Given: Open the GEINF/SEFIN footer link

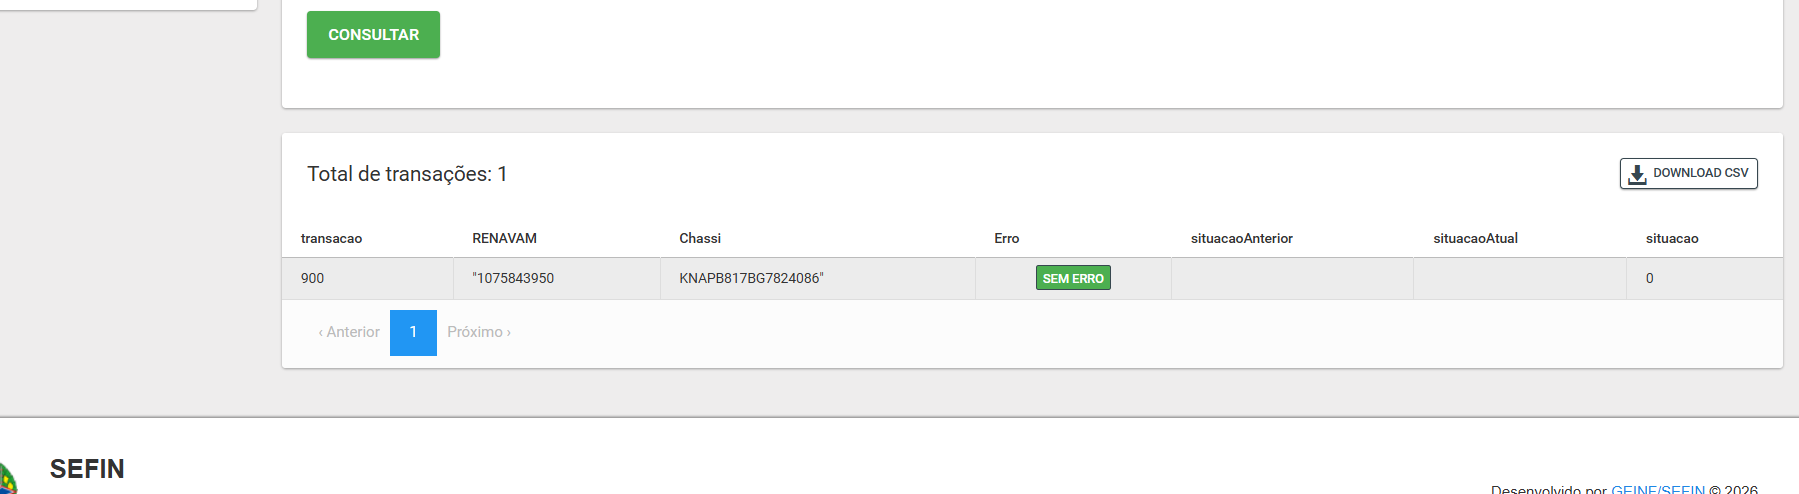Looking at the screenshot, I should 1657,489.
